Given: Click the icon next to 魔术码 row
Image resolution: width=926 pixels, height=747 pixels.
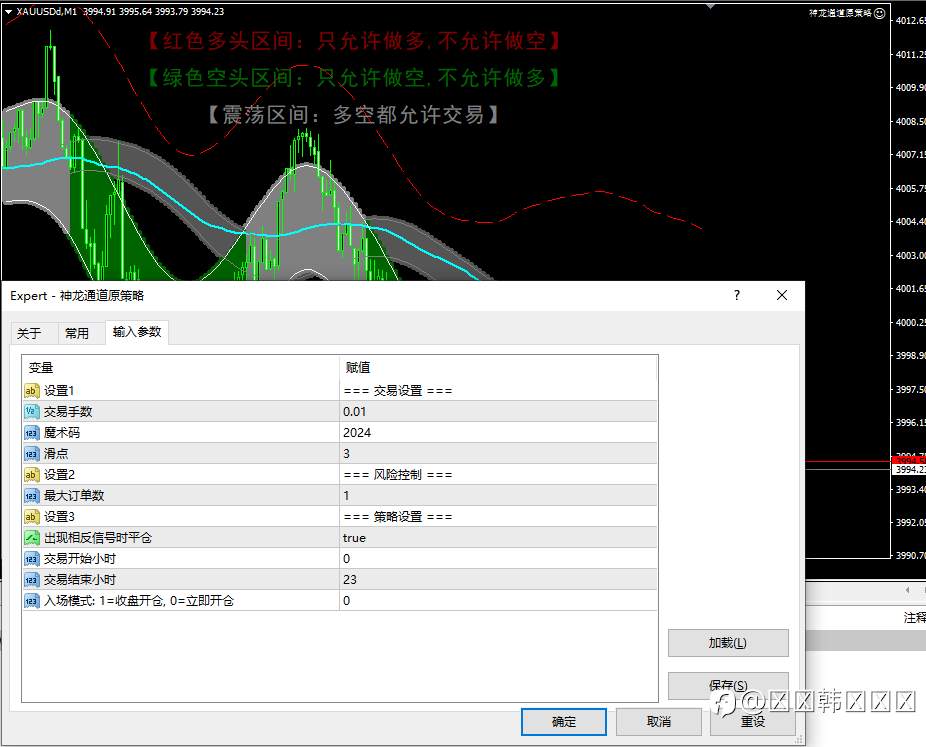Looking at the screenshot, I should 32,433.
